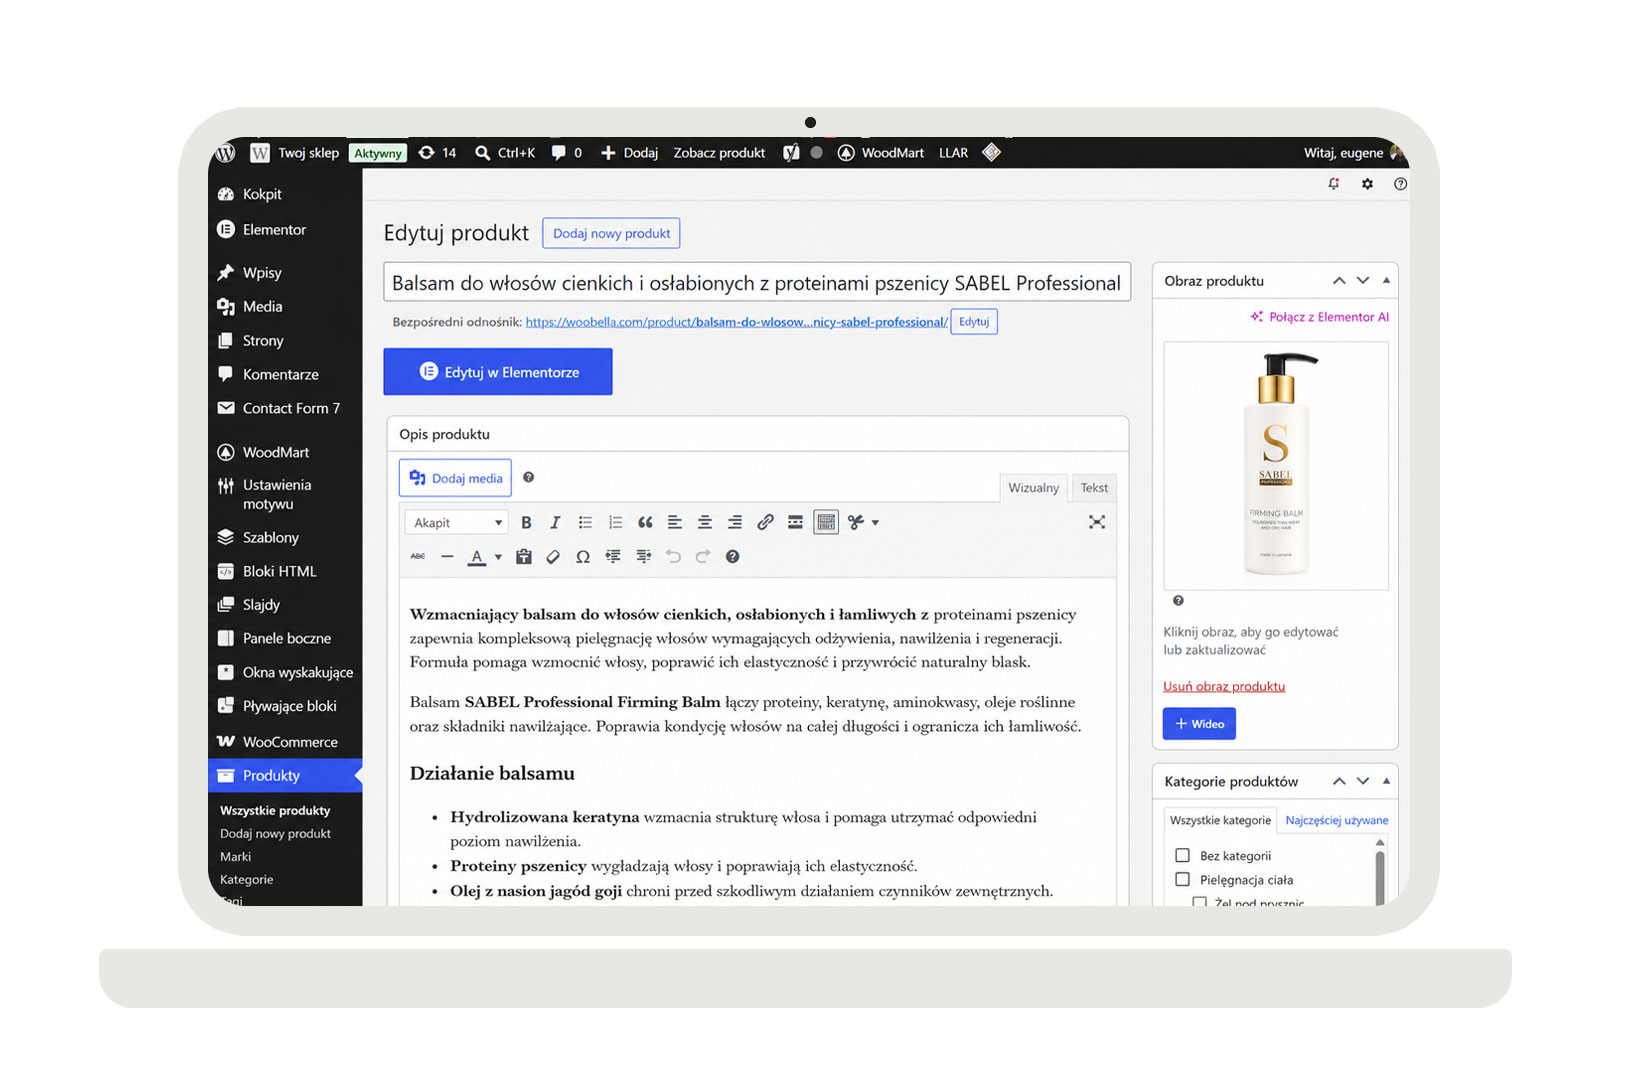Click the Edytuj permalink button
This screenshot has height=1080, width=1640.
click(x=974, y=322)
